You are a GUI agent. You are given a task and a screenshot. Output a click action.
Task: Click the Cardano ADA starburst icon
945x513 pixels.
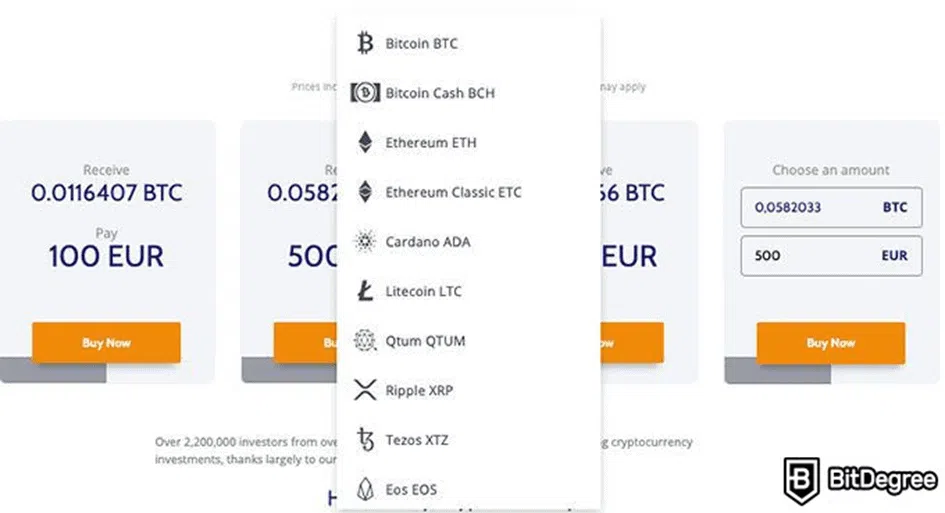pyautogui.click(x=365, y=241)
